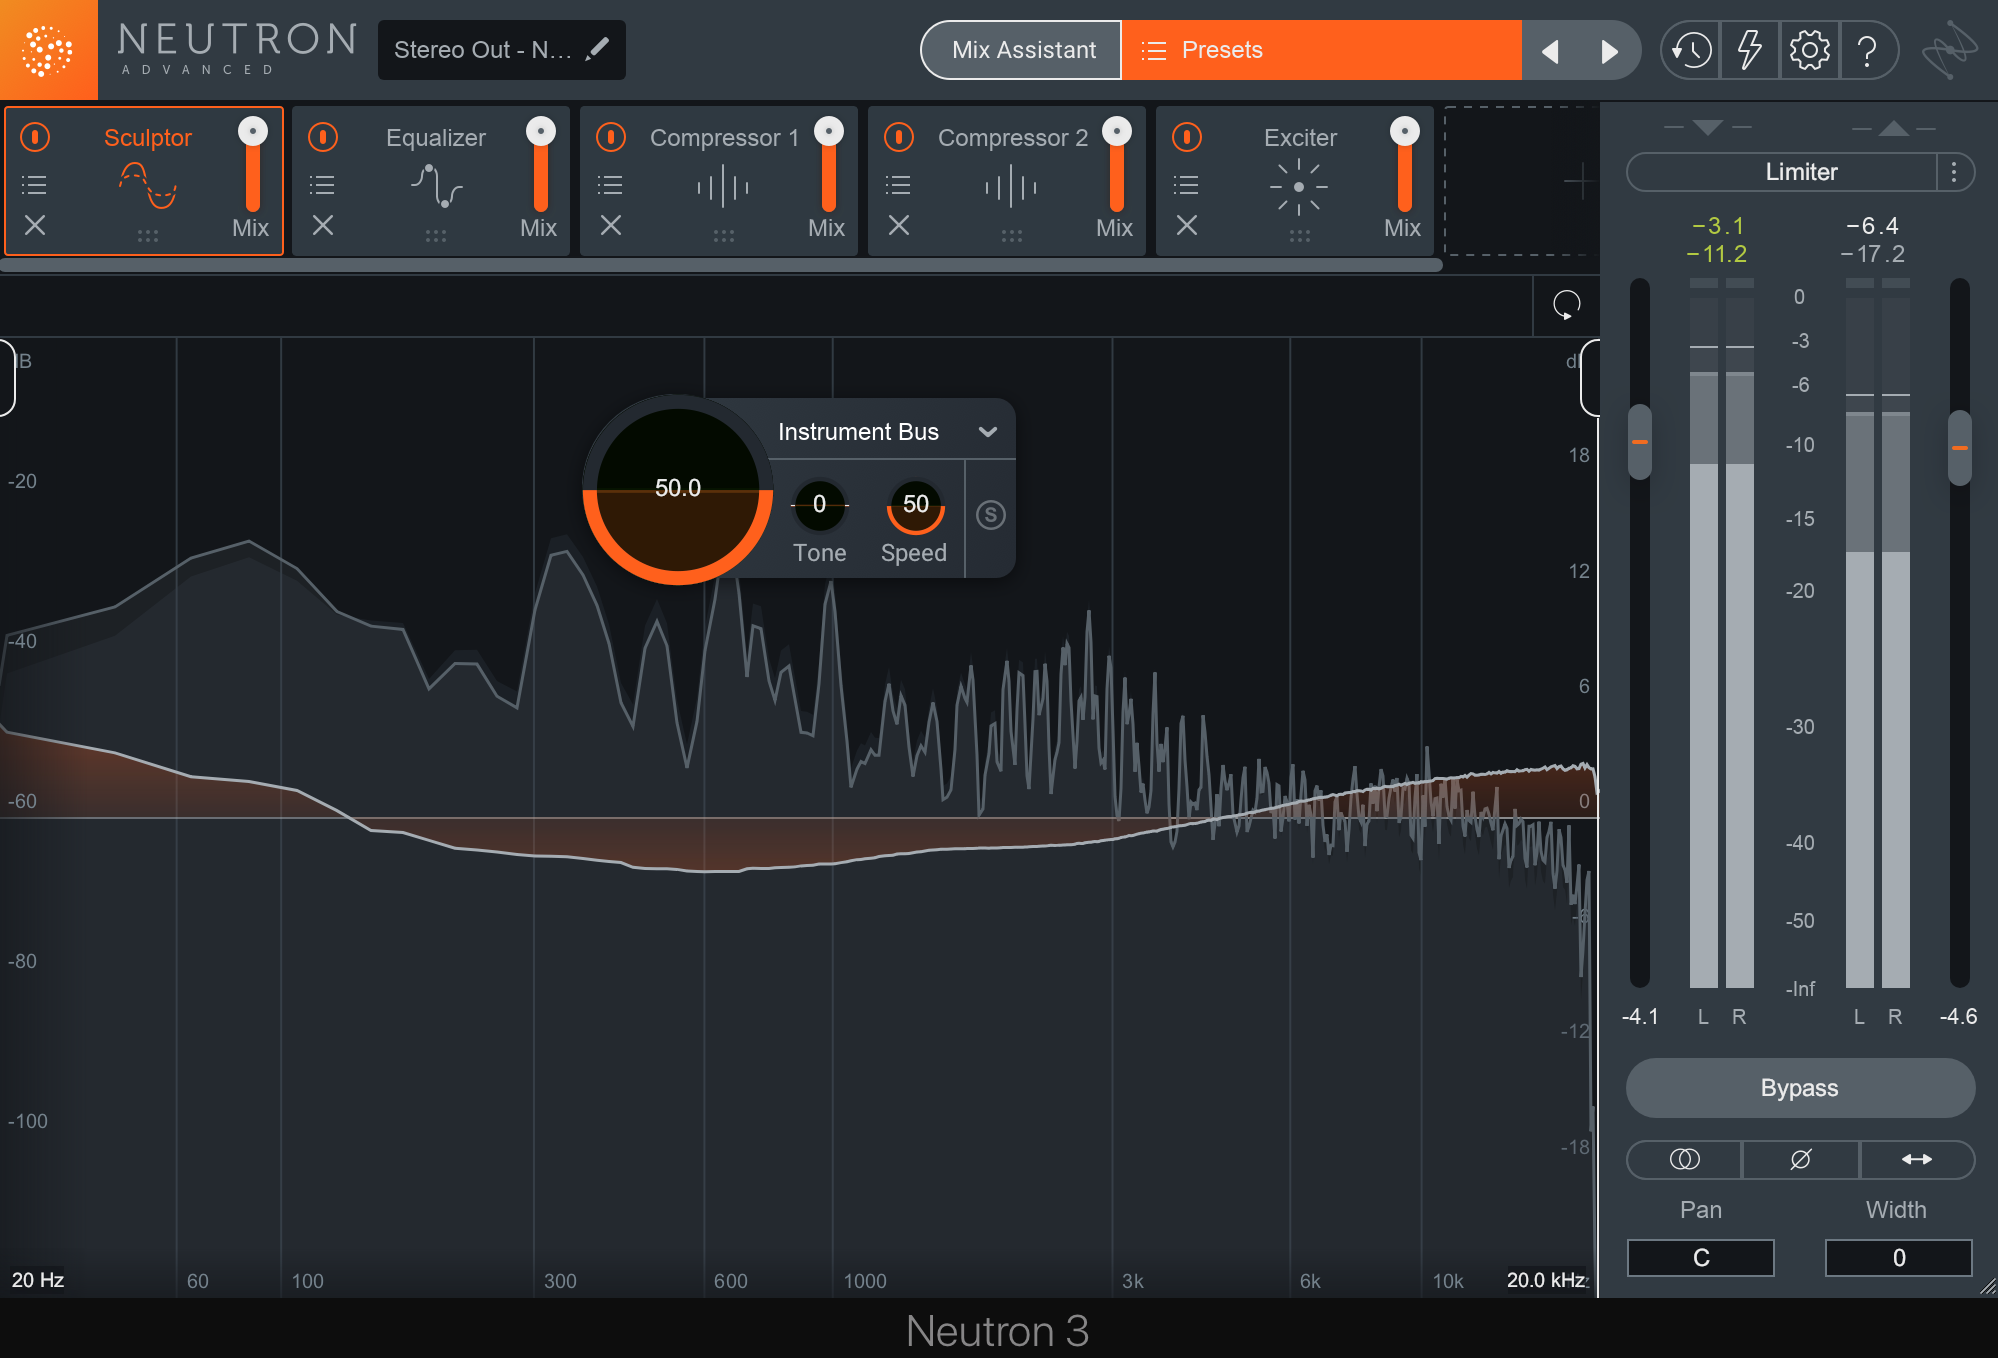The height and width of the screenshot is (1358, 1998).
Task: Click the Bypass button in Limiter section
Action: pos(1803,1087)
